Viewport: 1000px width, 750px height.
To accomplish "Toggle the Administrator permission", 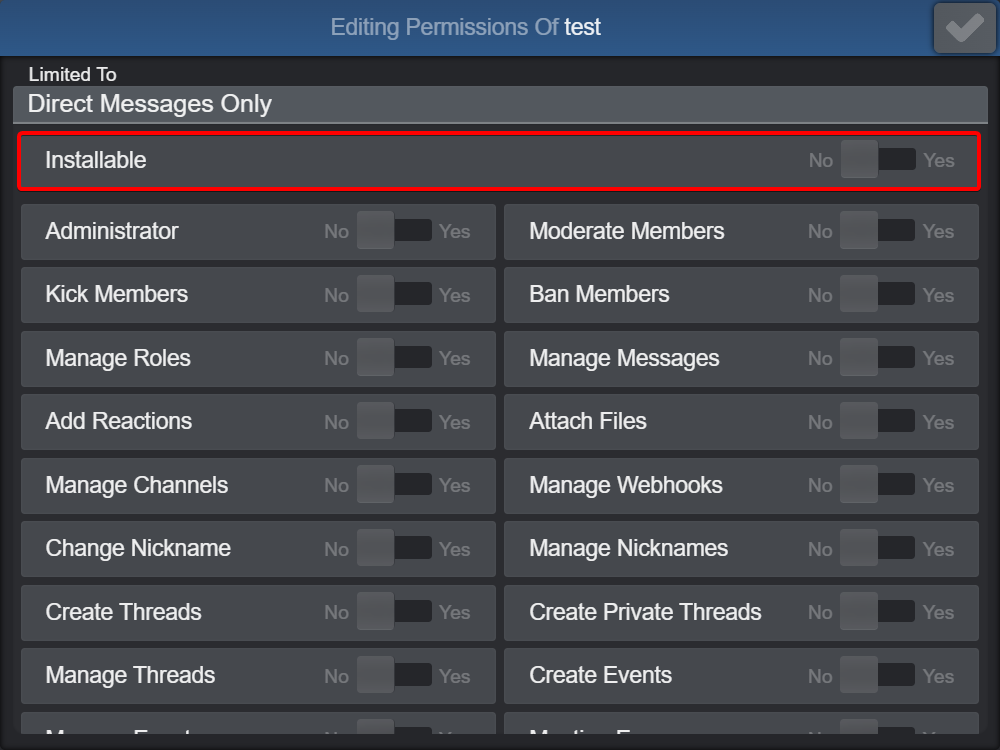I will point(395,231).
